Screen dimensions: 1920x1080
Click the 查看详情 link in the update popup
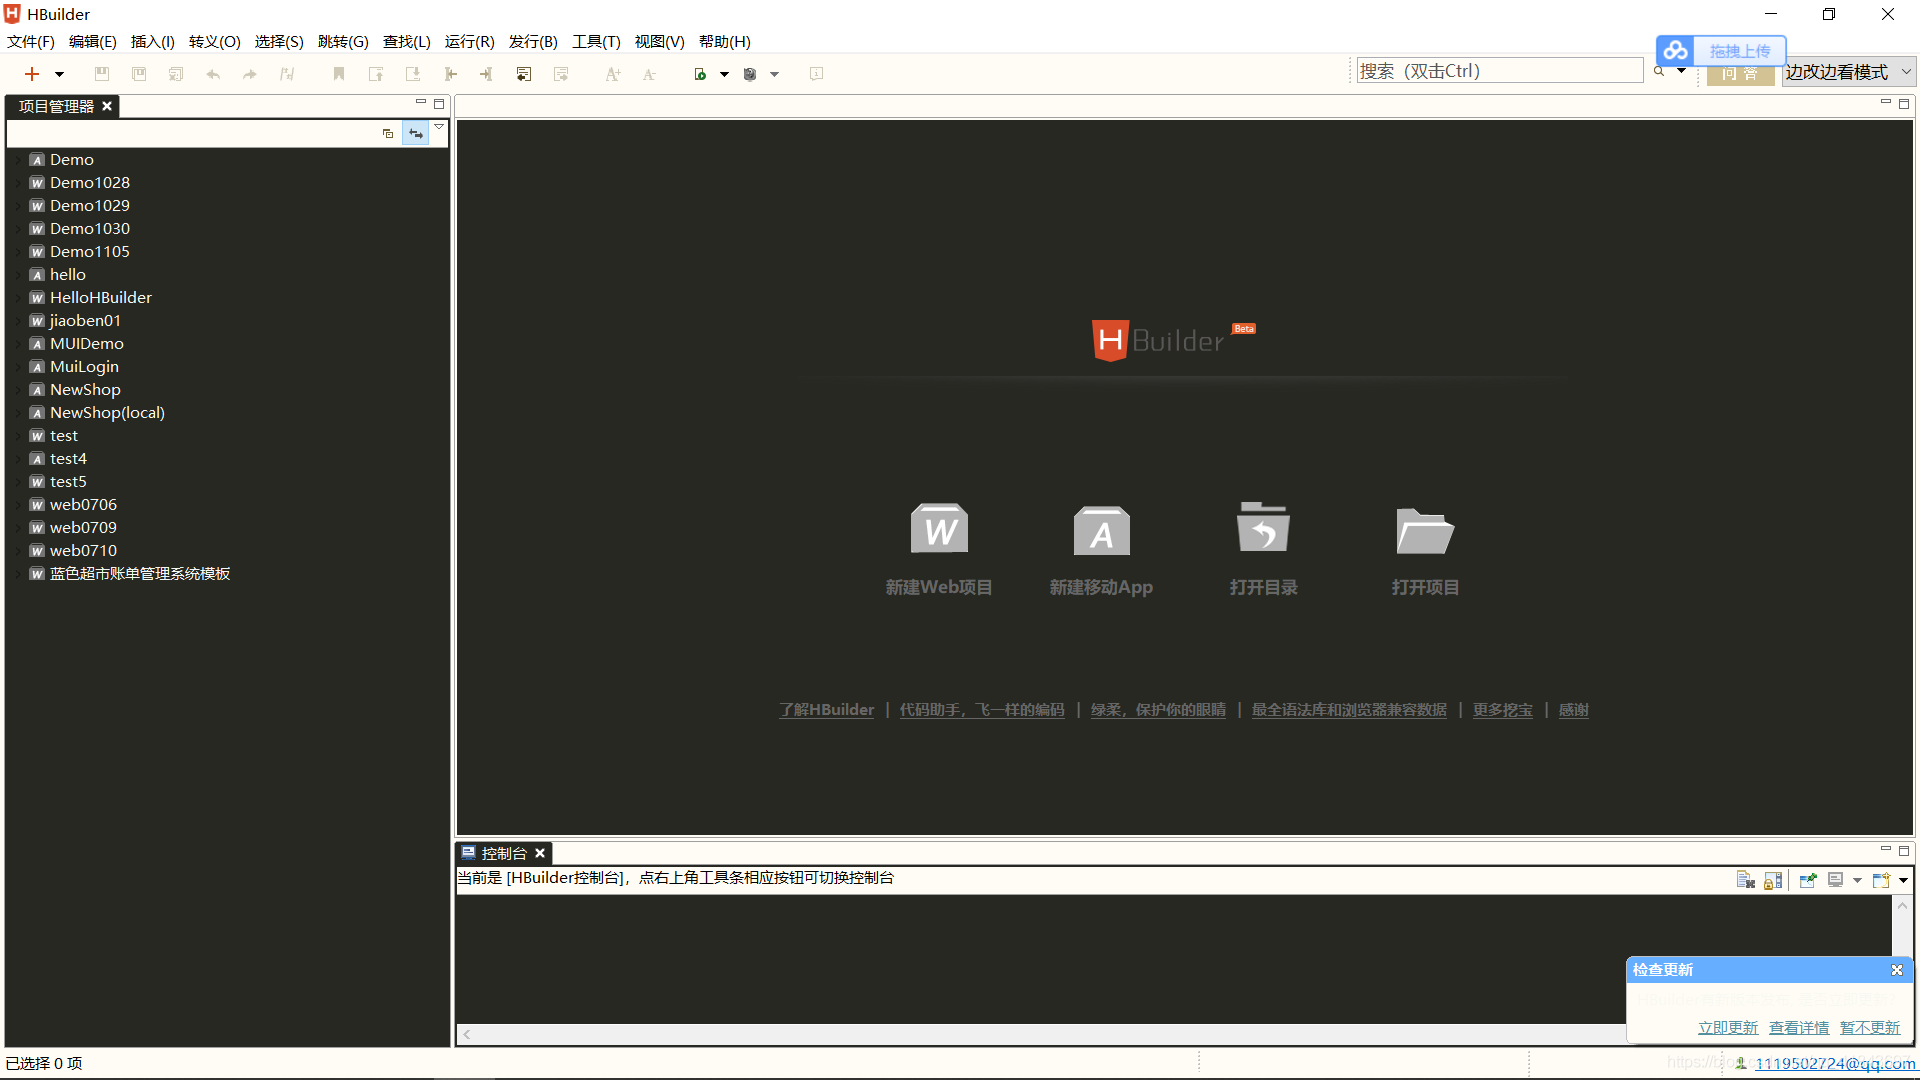click(1798, 1028)
